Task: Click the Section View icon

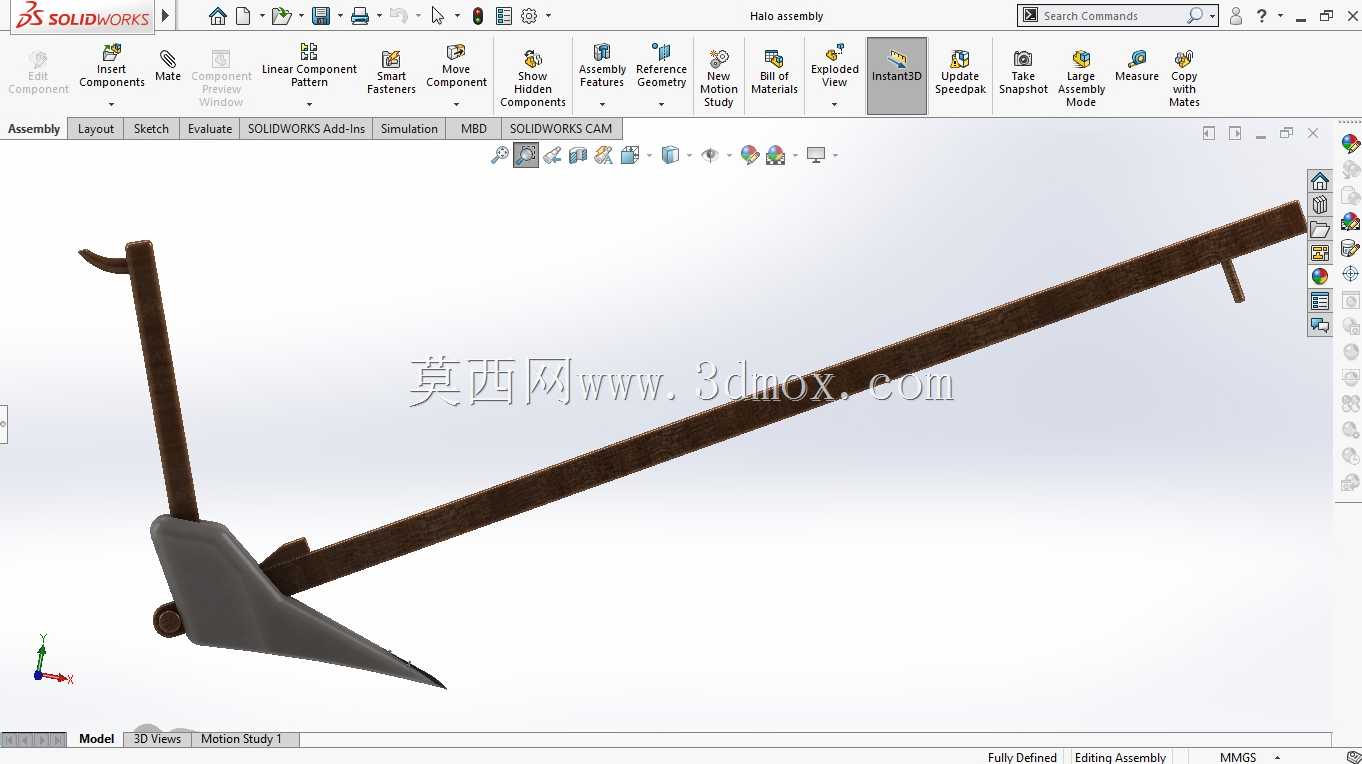Action: [578, 155]
